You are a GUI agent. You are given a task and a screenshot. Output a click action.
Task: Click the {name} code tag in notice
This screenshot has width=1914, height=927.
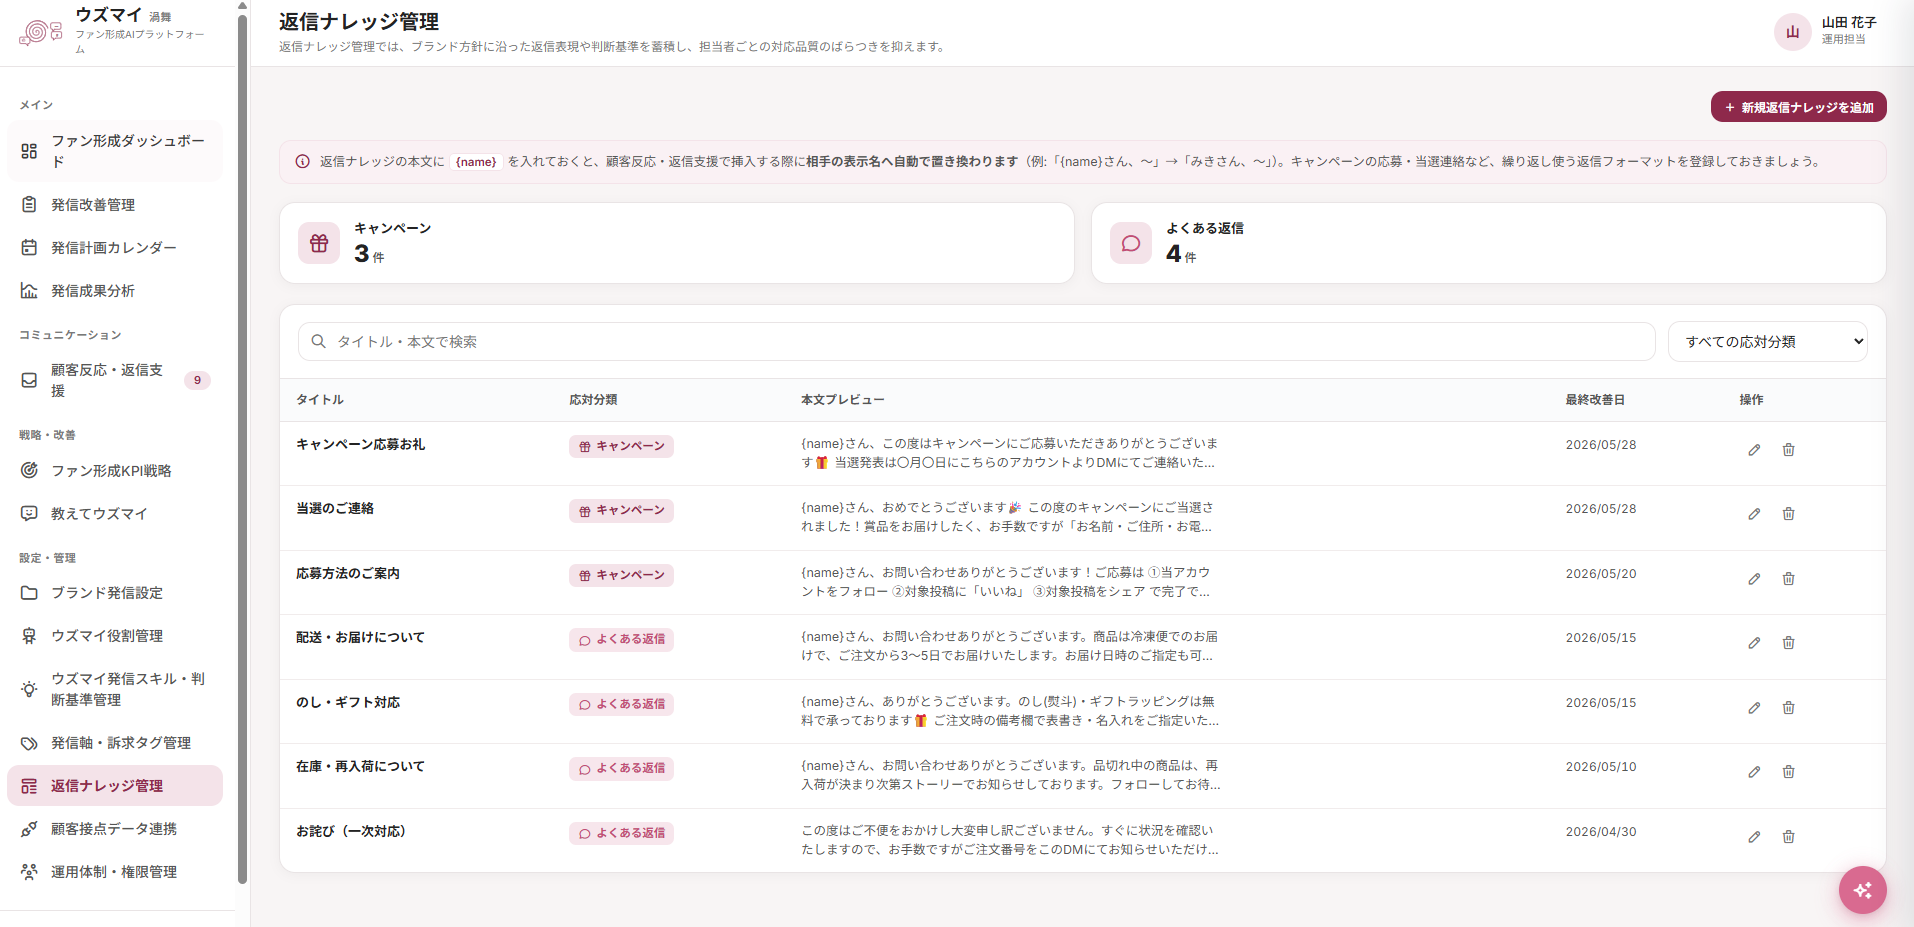point(476,162)
